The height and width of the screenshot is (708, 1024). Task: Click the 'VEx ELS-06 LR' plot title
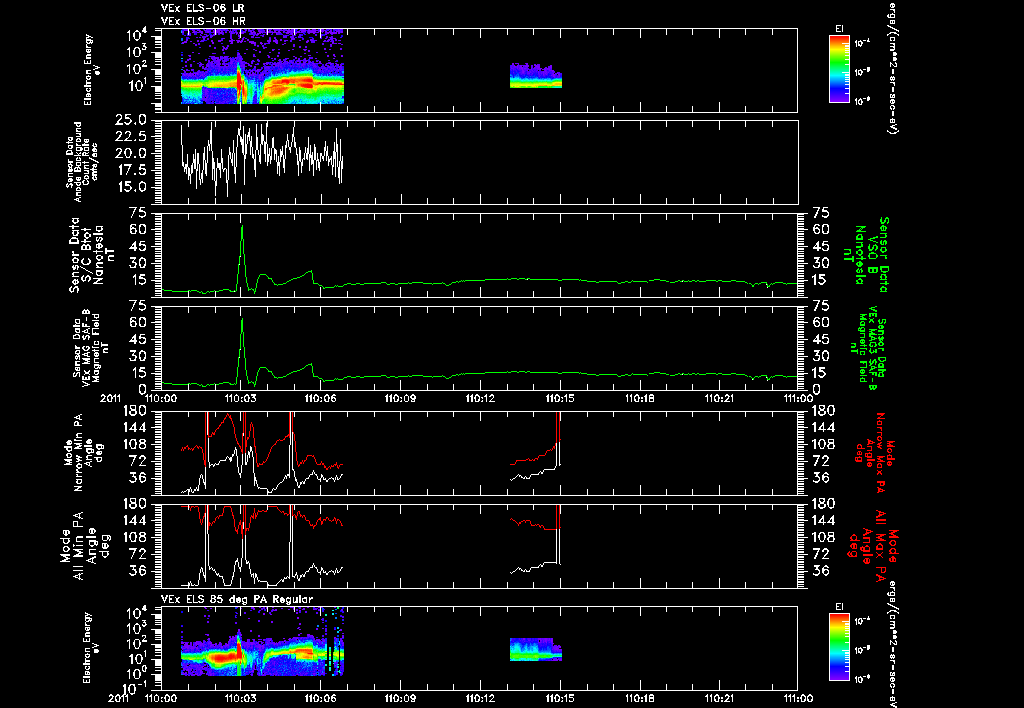(203, 8)
